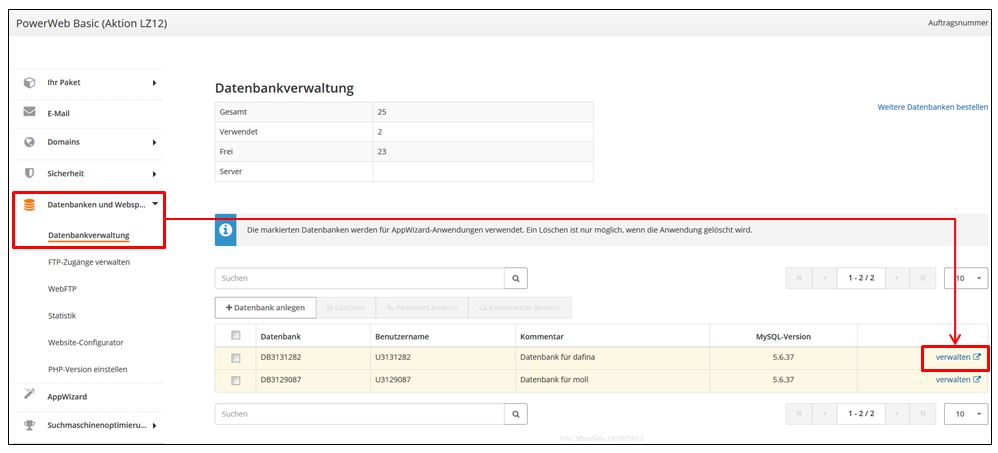998x453 pixels.
Task: Click the Benutzername column header
Action: tap(402, 336)
